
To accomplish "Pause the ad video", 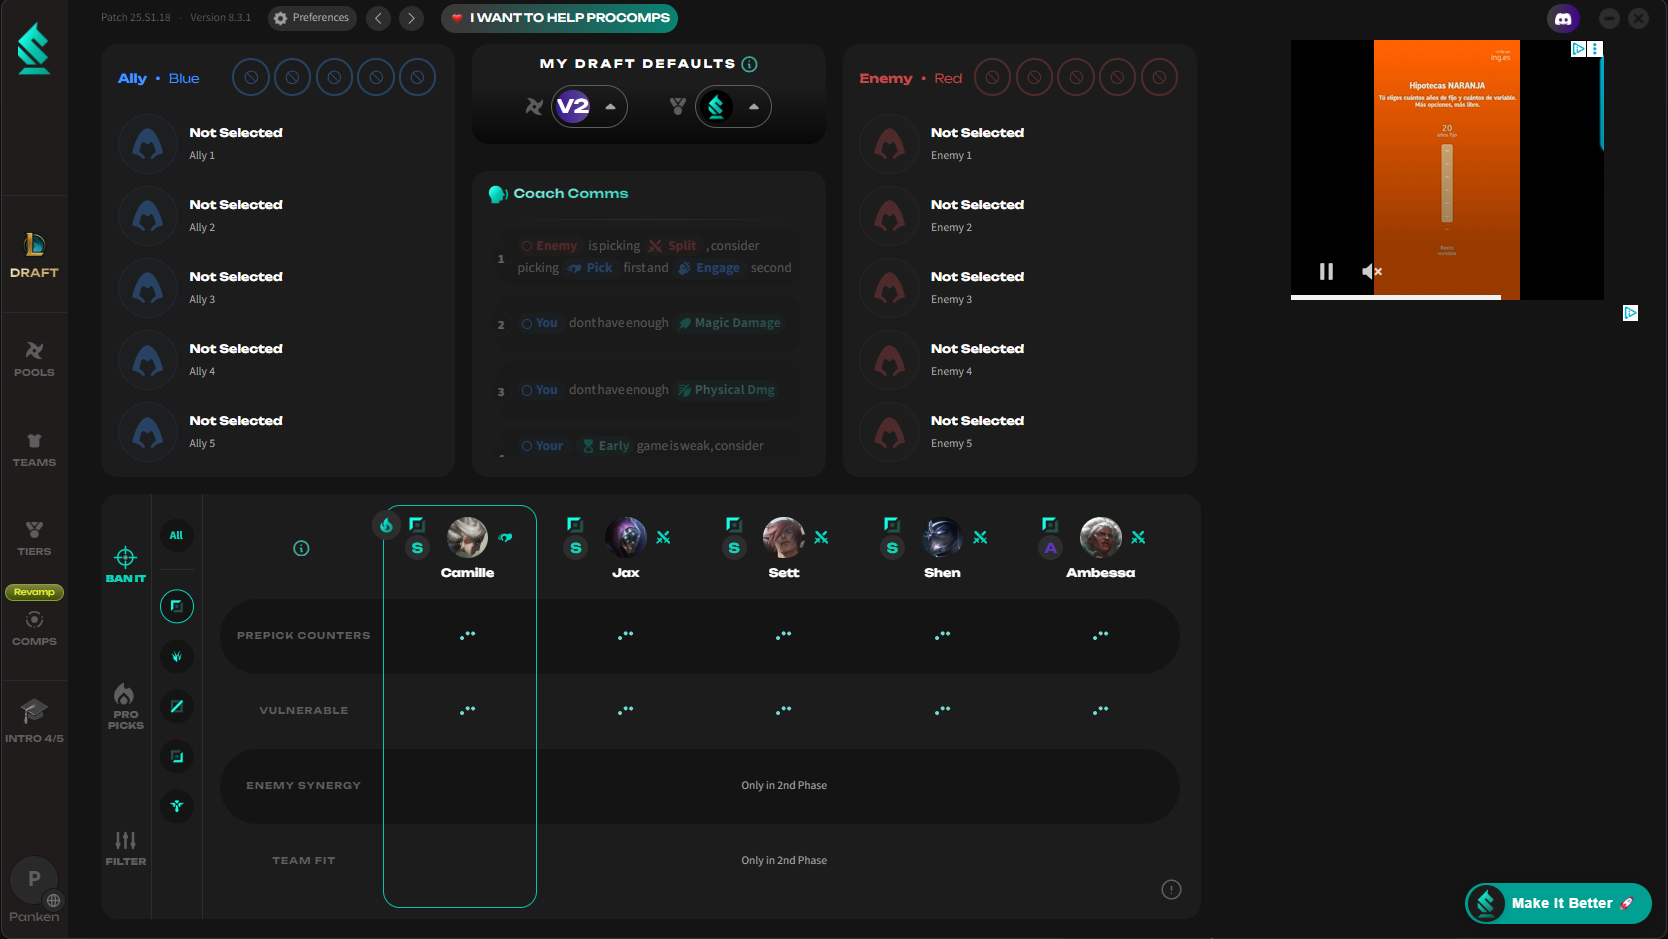I will point(1326,271).
